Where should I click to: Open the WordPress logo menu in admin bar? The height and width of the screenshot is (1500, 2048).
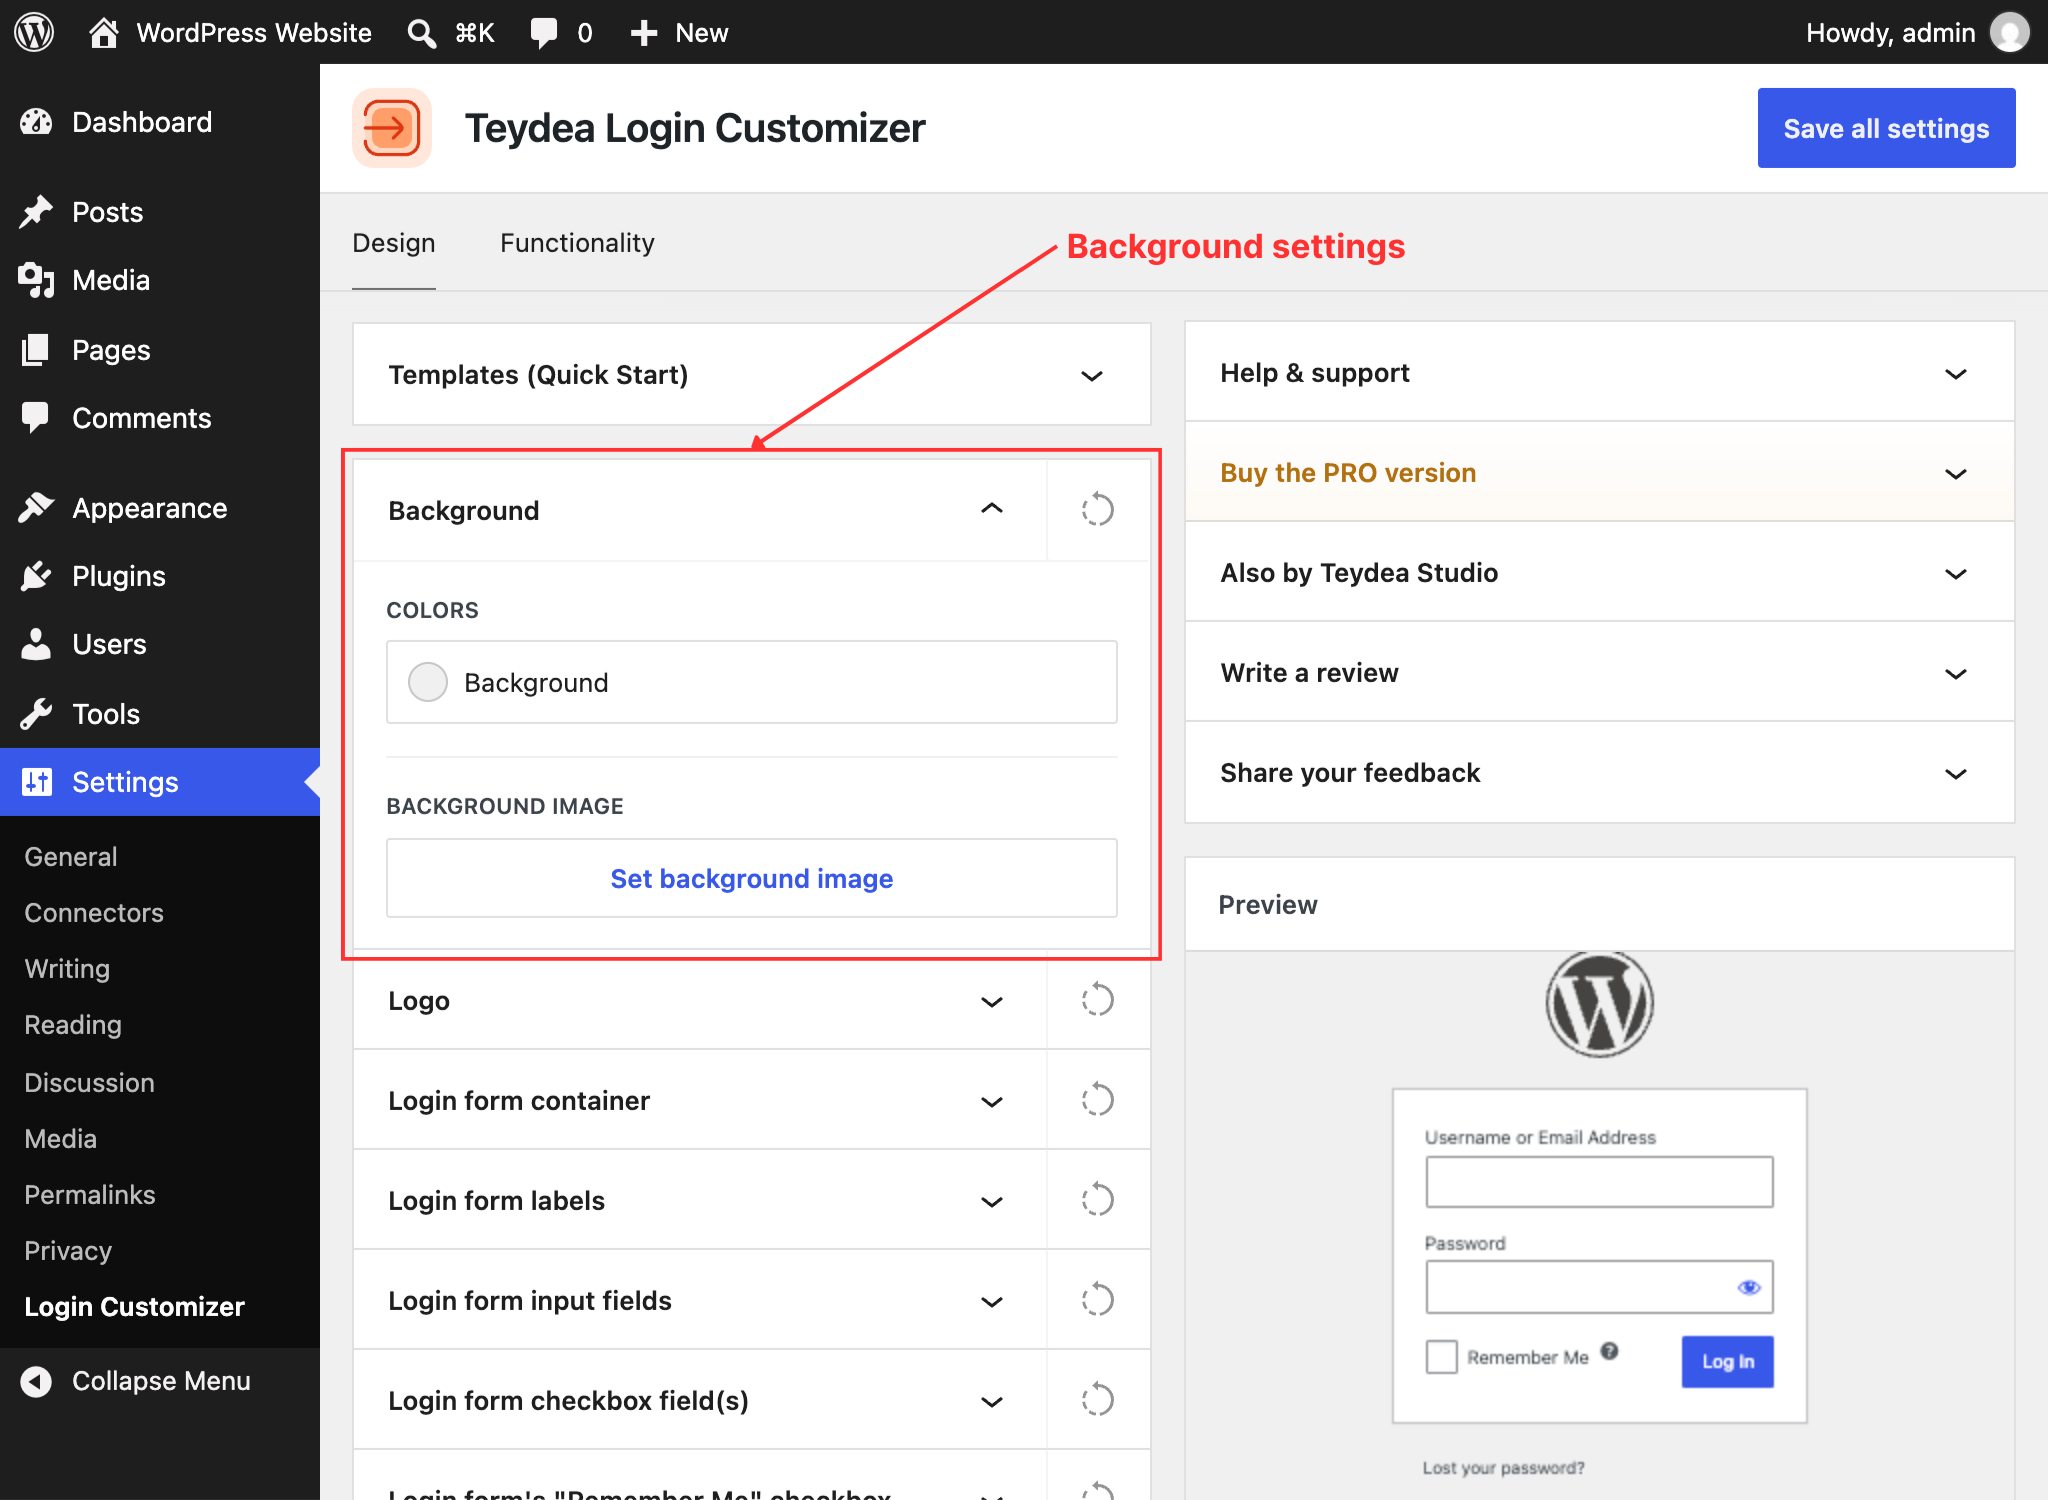coord(34,32)
